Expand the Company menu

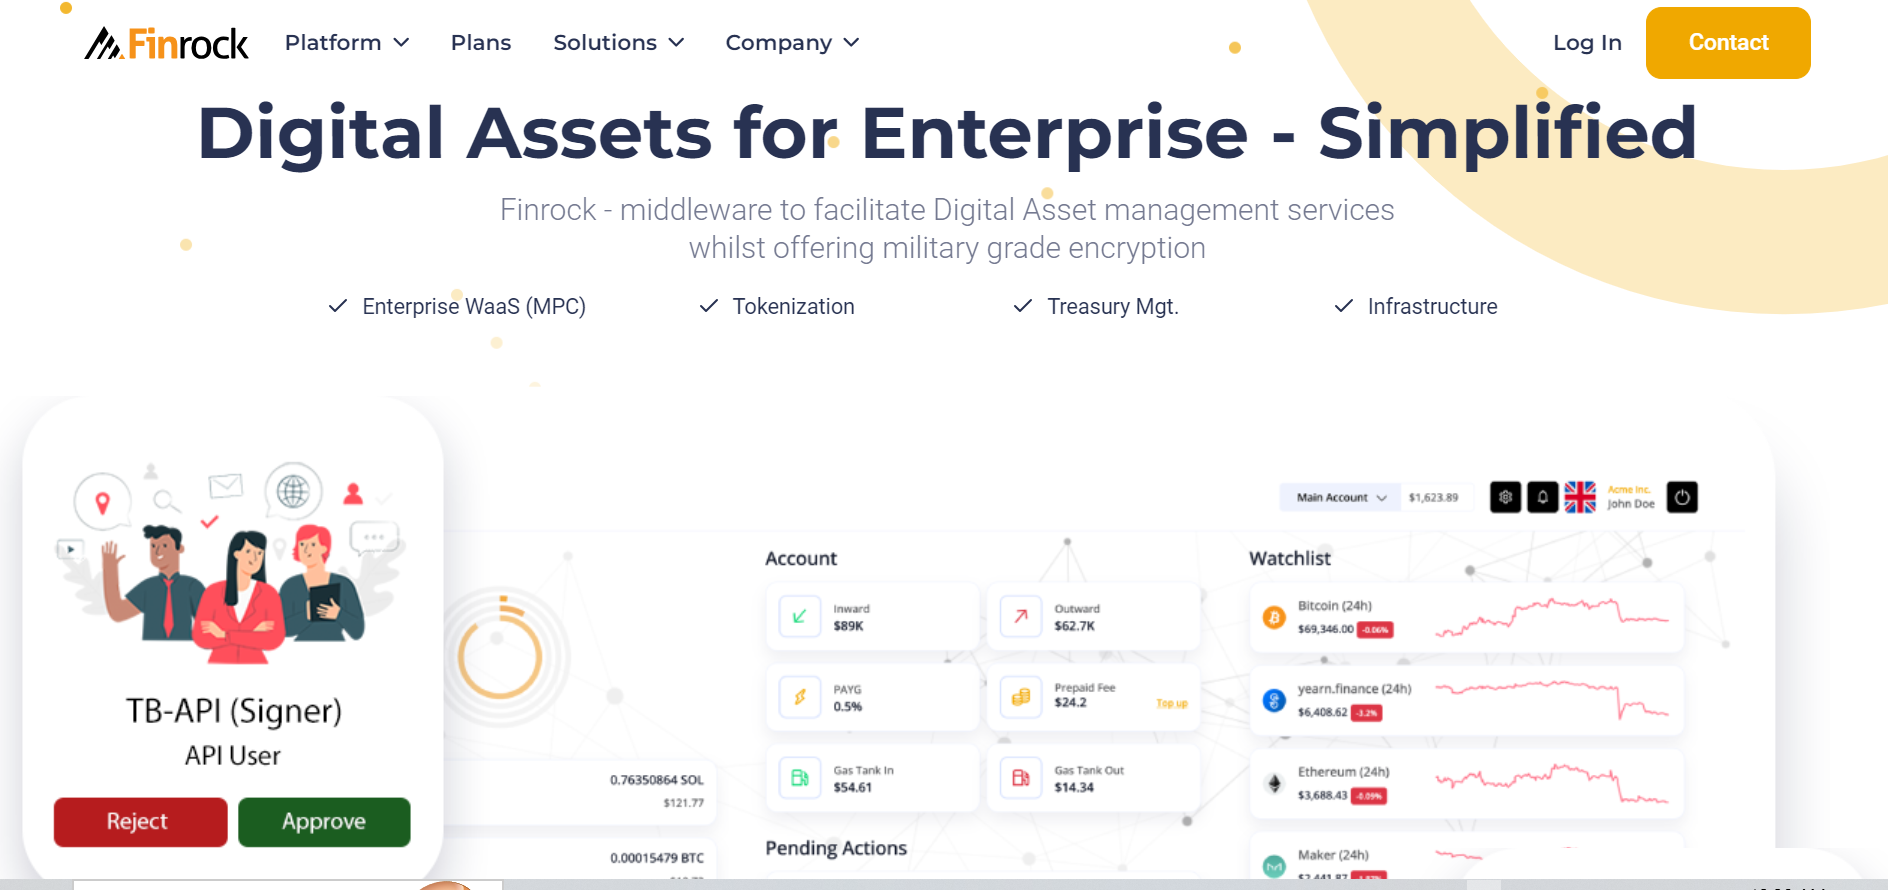tap(792, 42)
